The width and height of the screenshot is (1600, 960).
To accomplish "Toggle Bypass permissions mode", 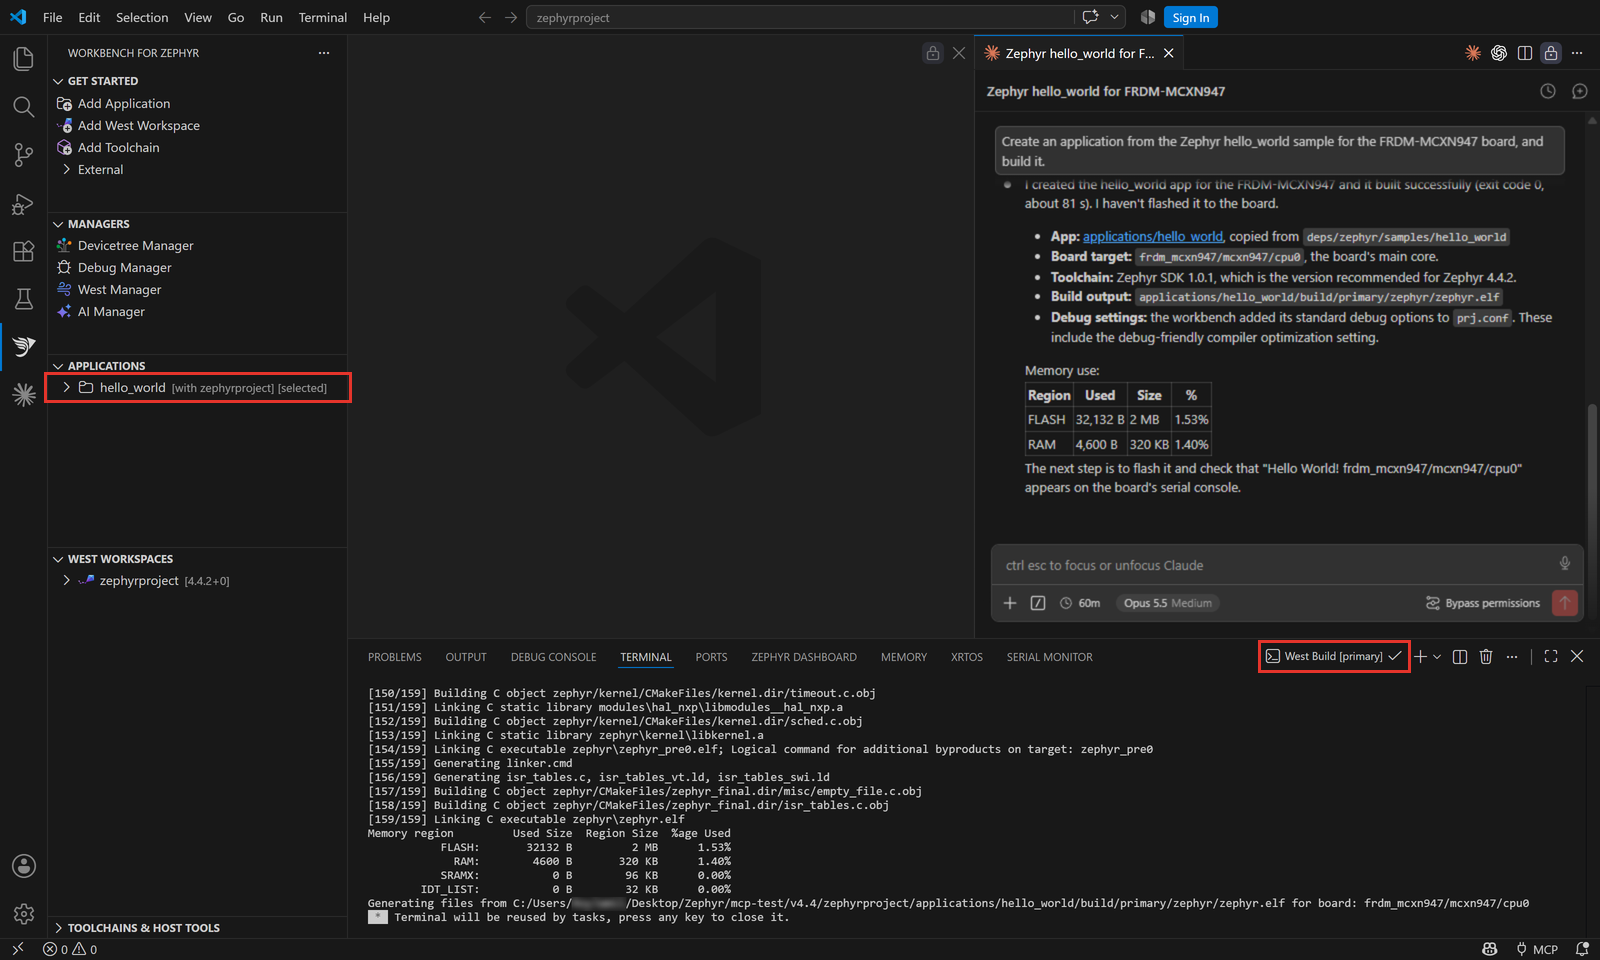I will tap(1483, 603).
